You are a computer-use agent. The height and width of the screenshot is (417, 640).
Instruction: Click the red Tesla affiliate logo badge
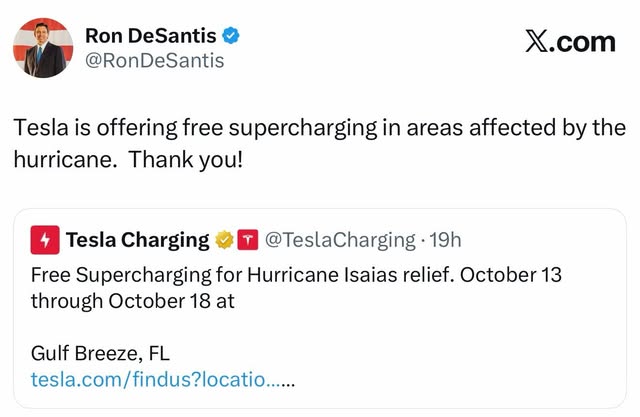coord(248,240)
